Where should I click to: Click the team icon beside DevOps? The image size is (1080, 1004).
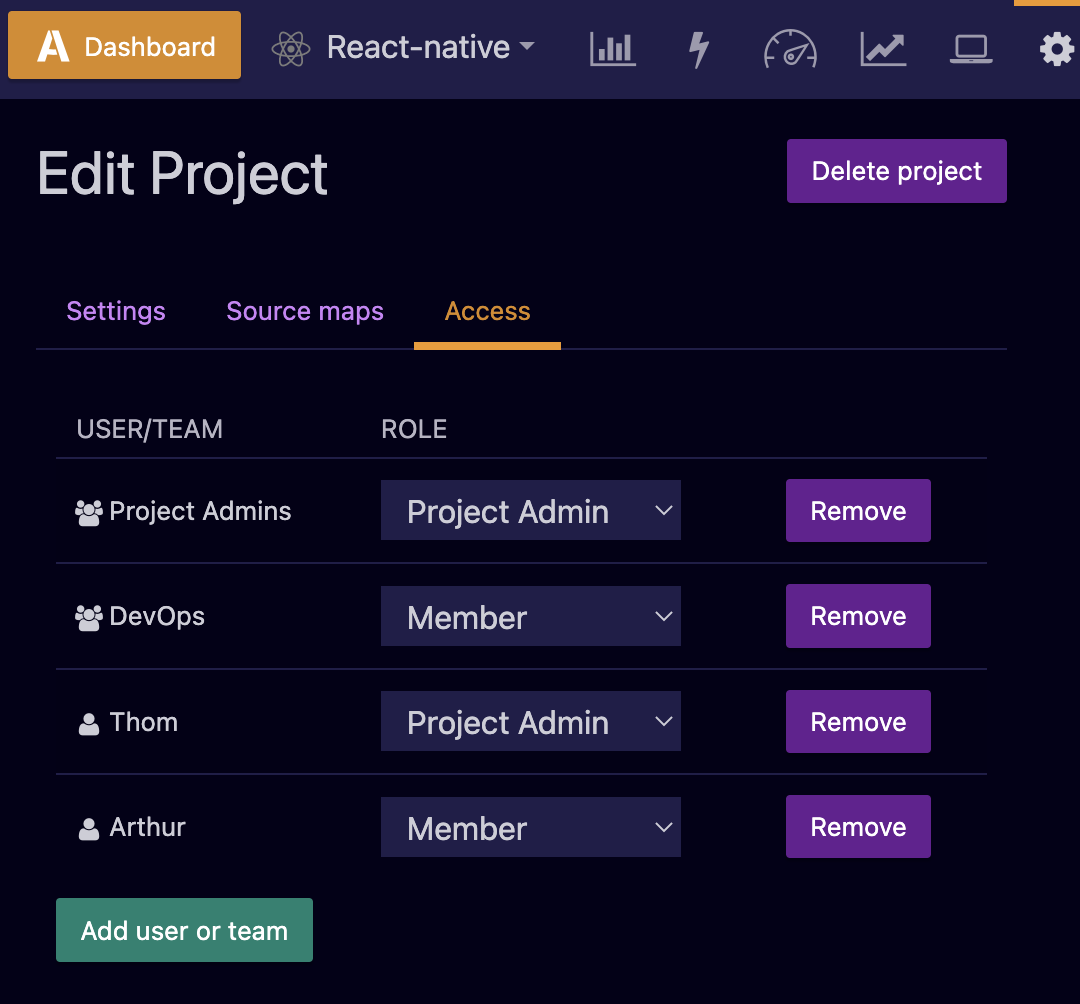pyautogui.click(x=89, y=618)
